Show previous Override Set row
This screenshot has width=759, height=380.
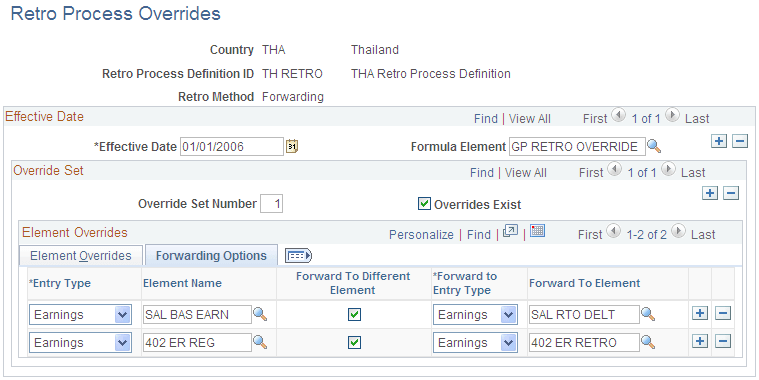pyautogui.click(x=614, y=170)
